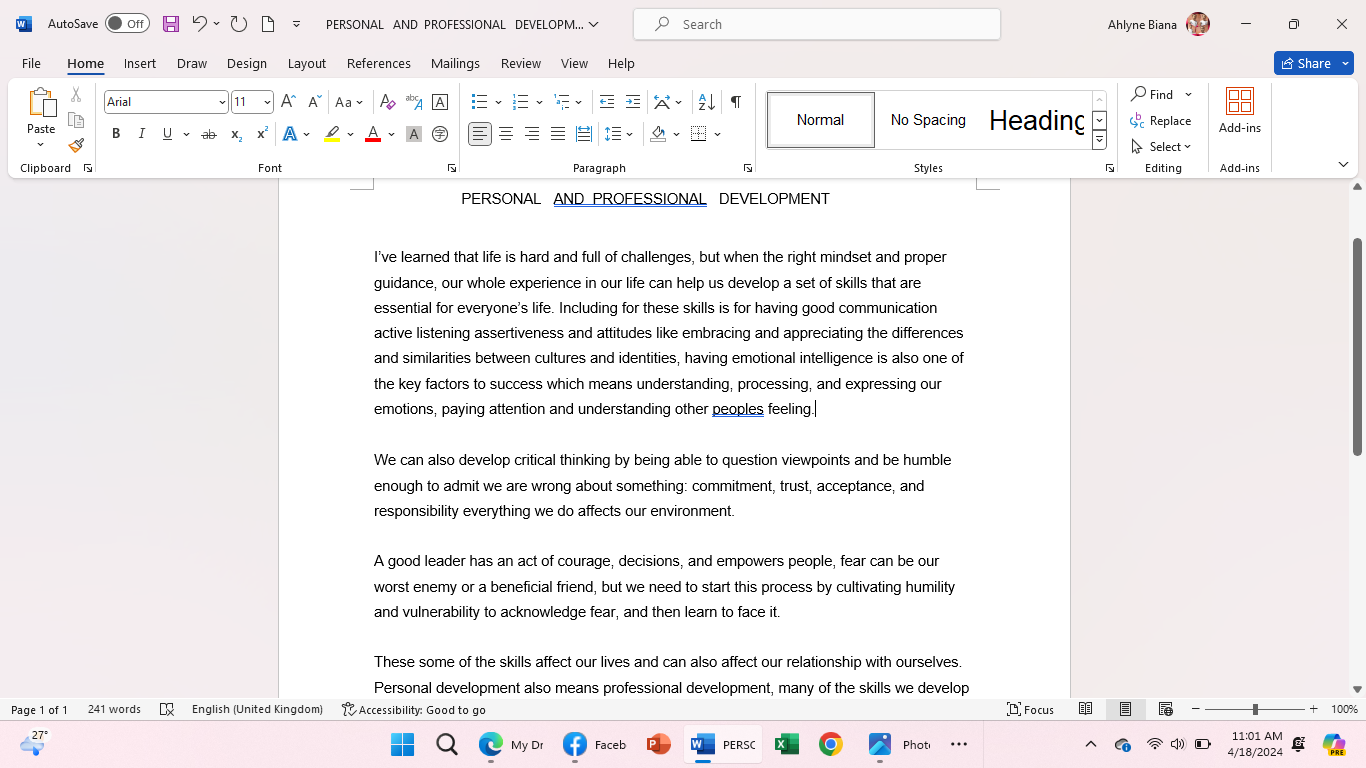Clear all formatting icon
This screenshot has width=1366, height=768.
[x=387, y=102]
